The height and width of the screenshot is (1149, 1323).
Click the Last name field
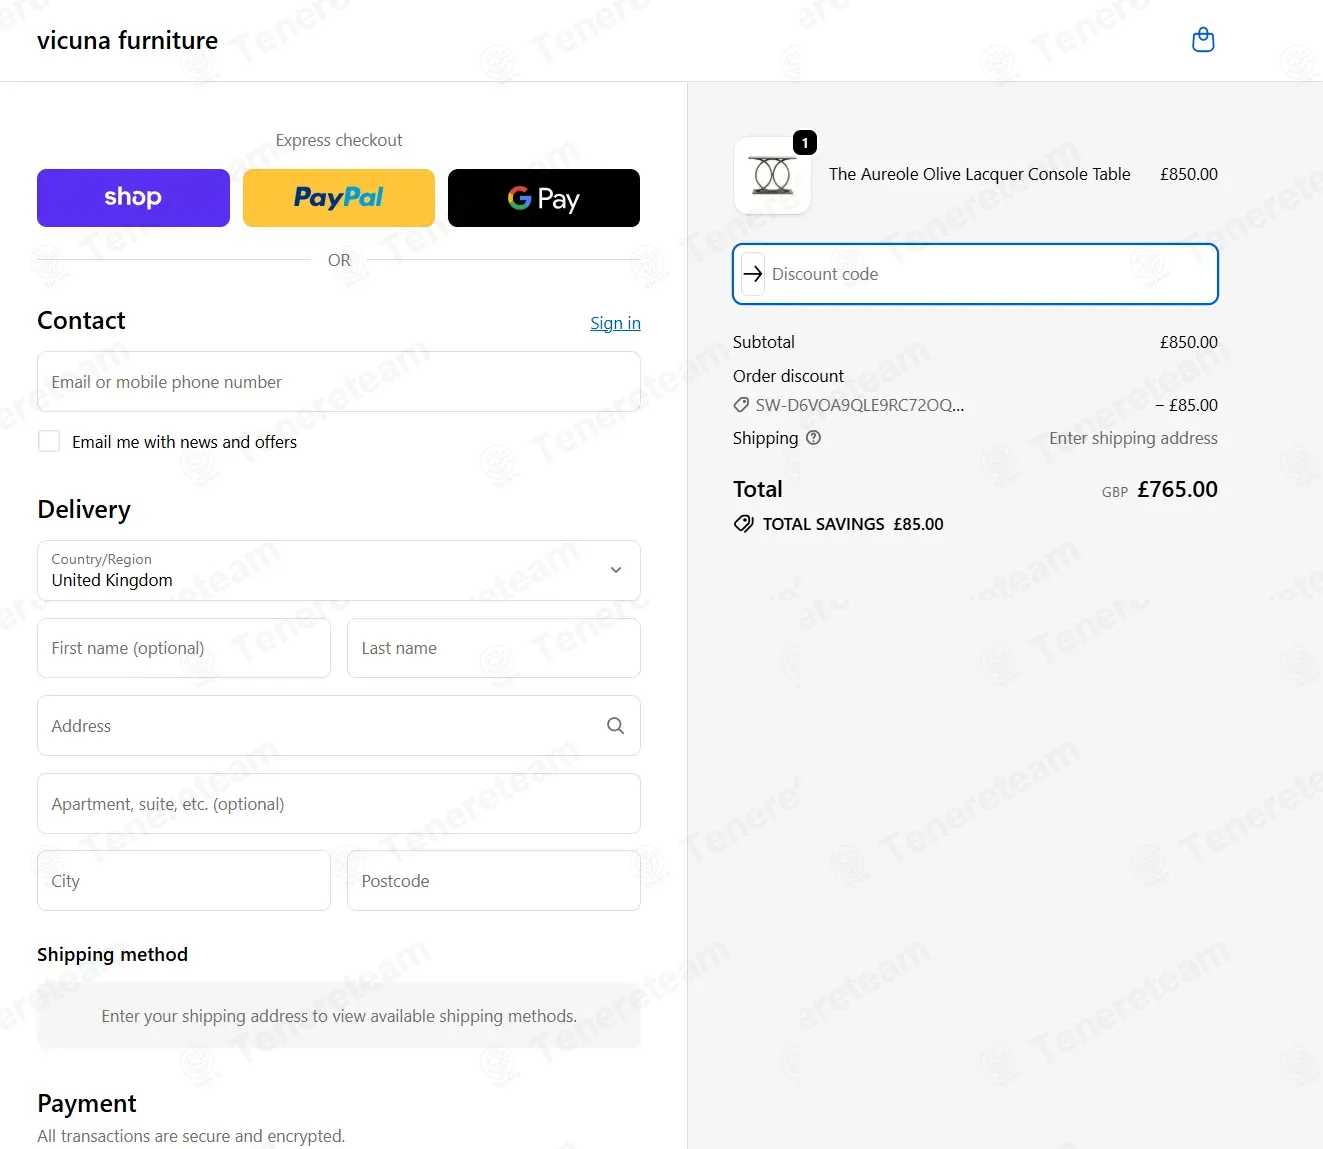click(494, 648)
